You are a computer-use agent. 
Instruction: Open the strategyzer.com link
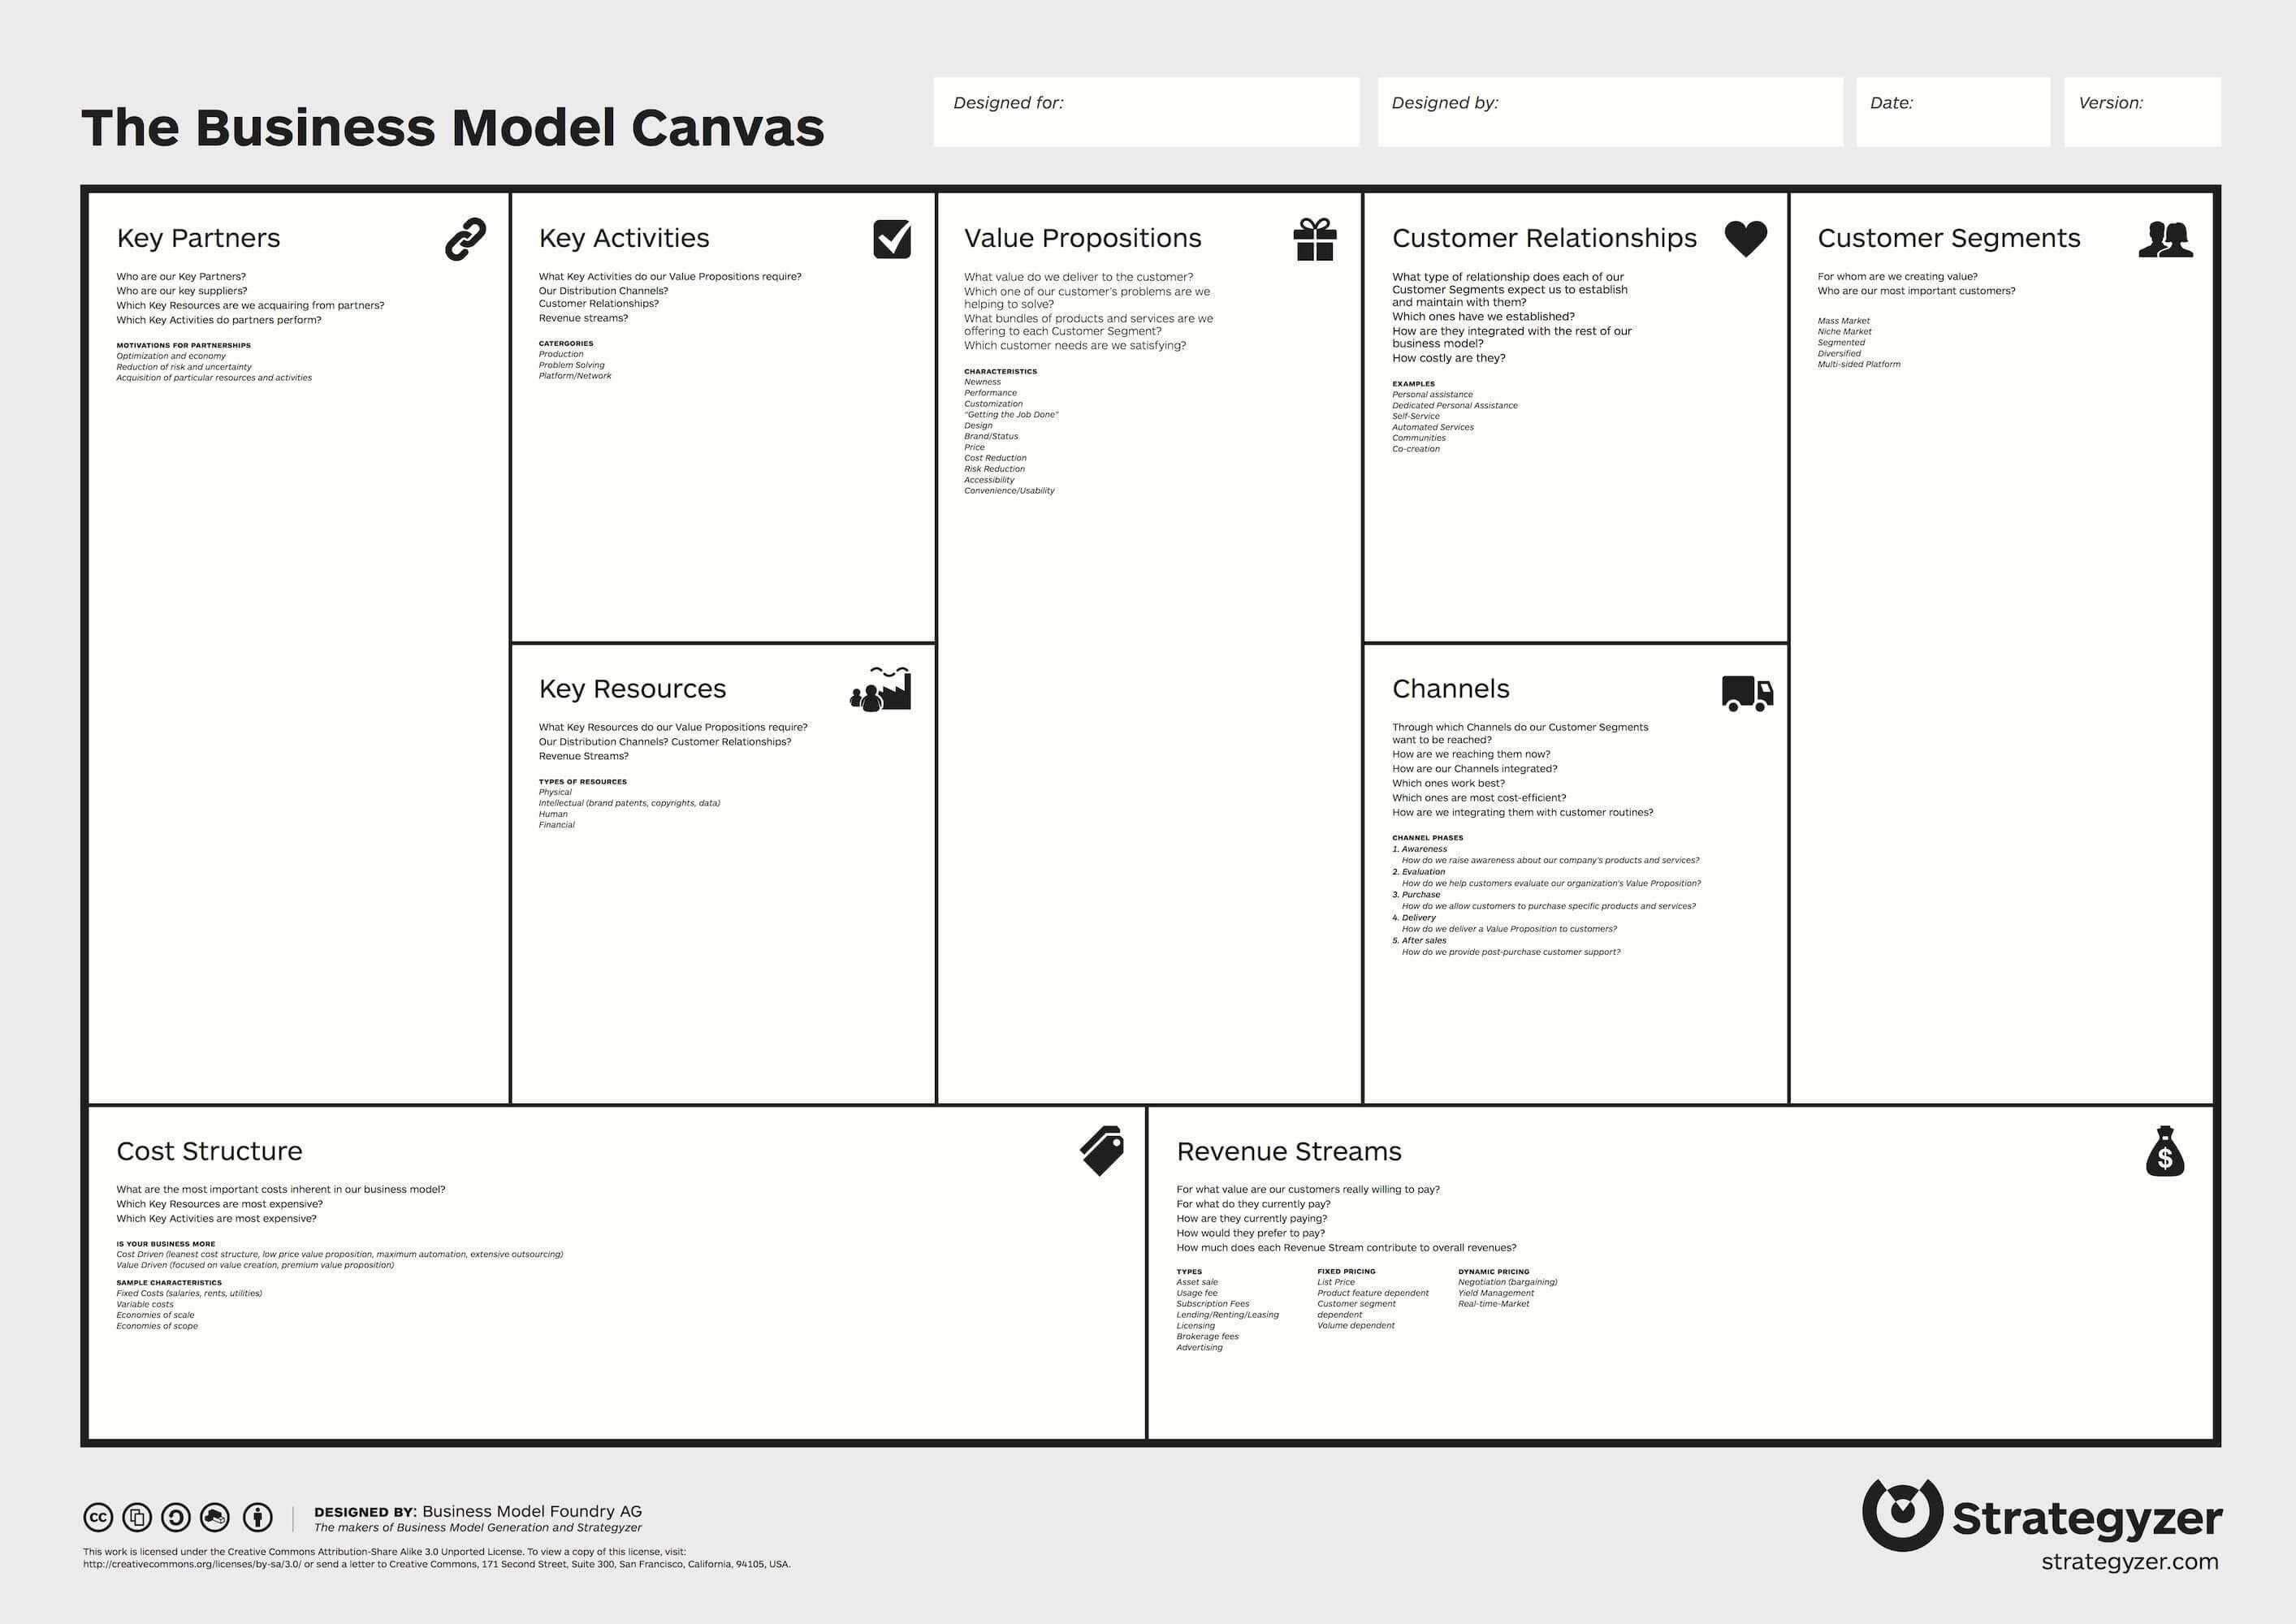2129,1561
